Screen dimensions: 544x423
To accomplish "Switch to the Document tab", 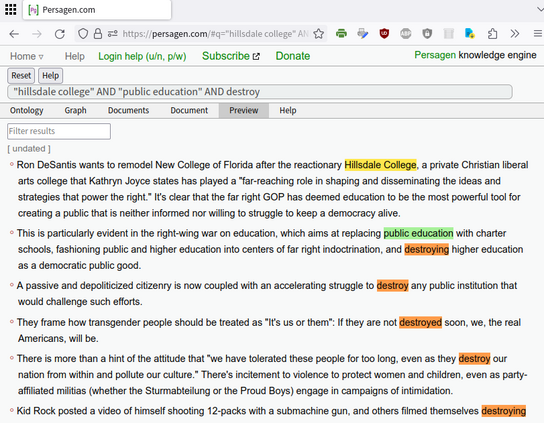I will pos(189,110).
